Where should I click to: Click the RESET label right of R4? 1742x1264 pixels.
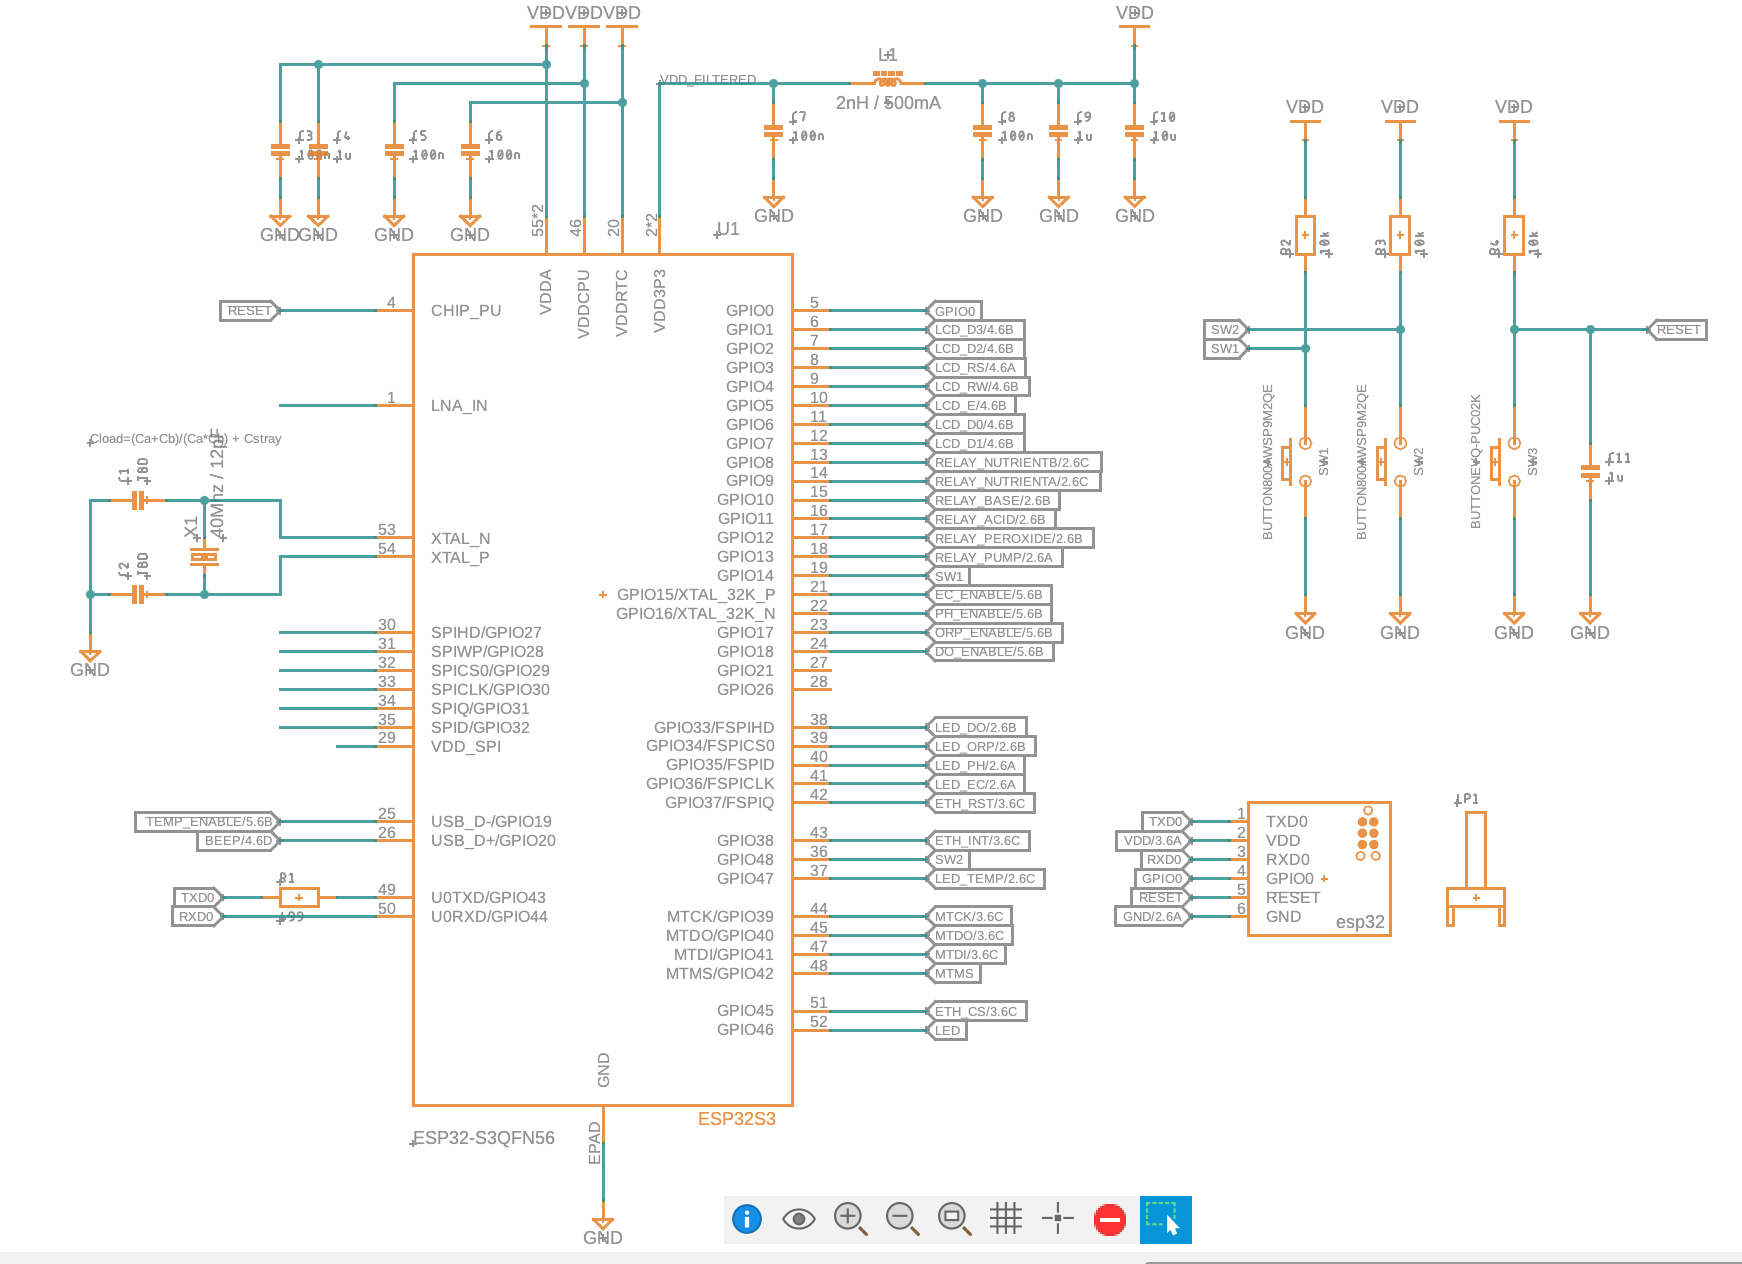point(1678,330)
